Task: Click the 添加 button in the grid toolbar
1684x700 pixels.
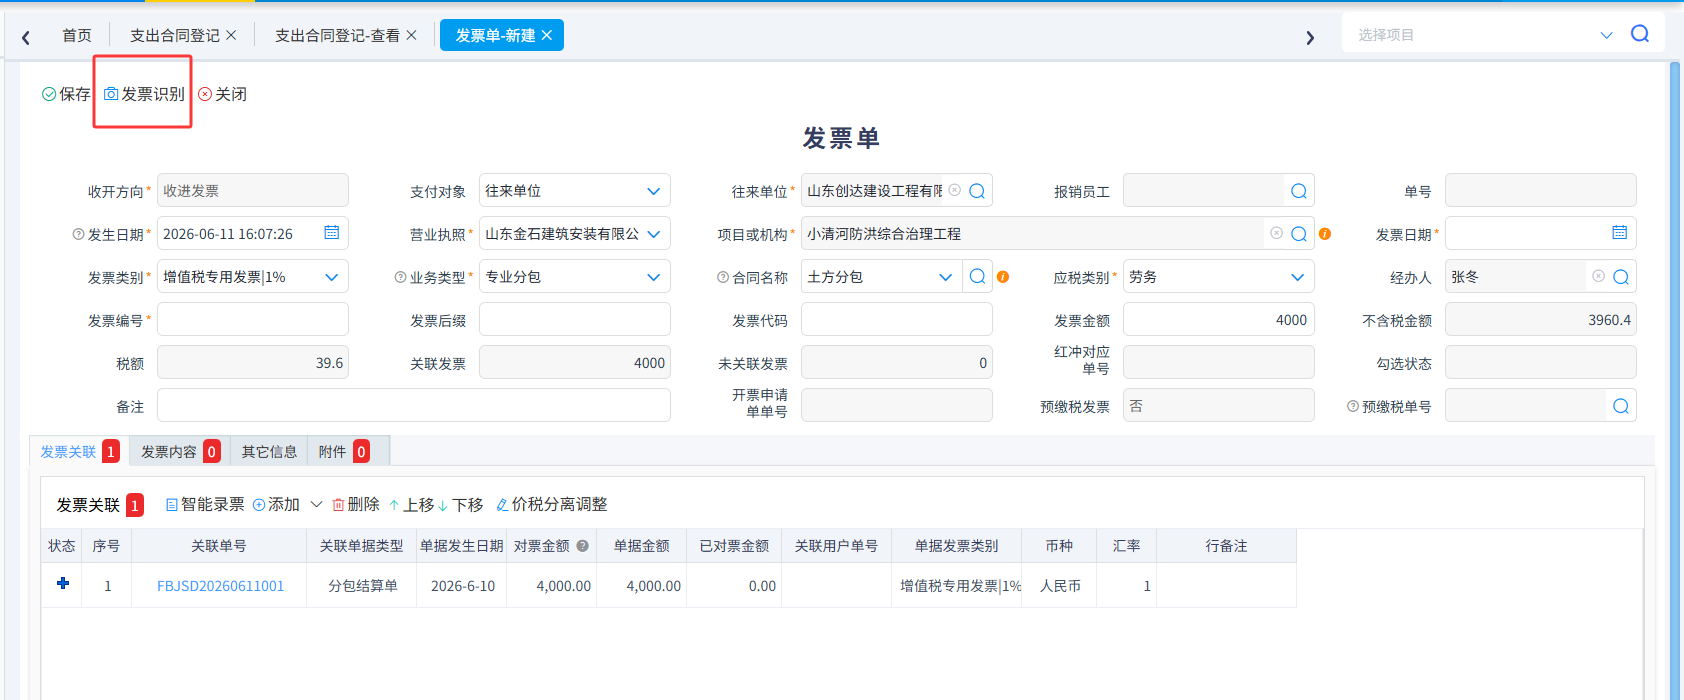Action: [276, 505]
